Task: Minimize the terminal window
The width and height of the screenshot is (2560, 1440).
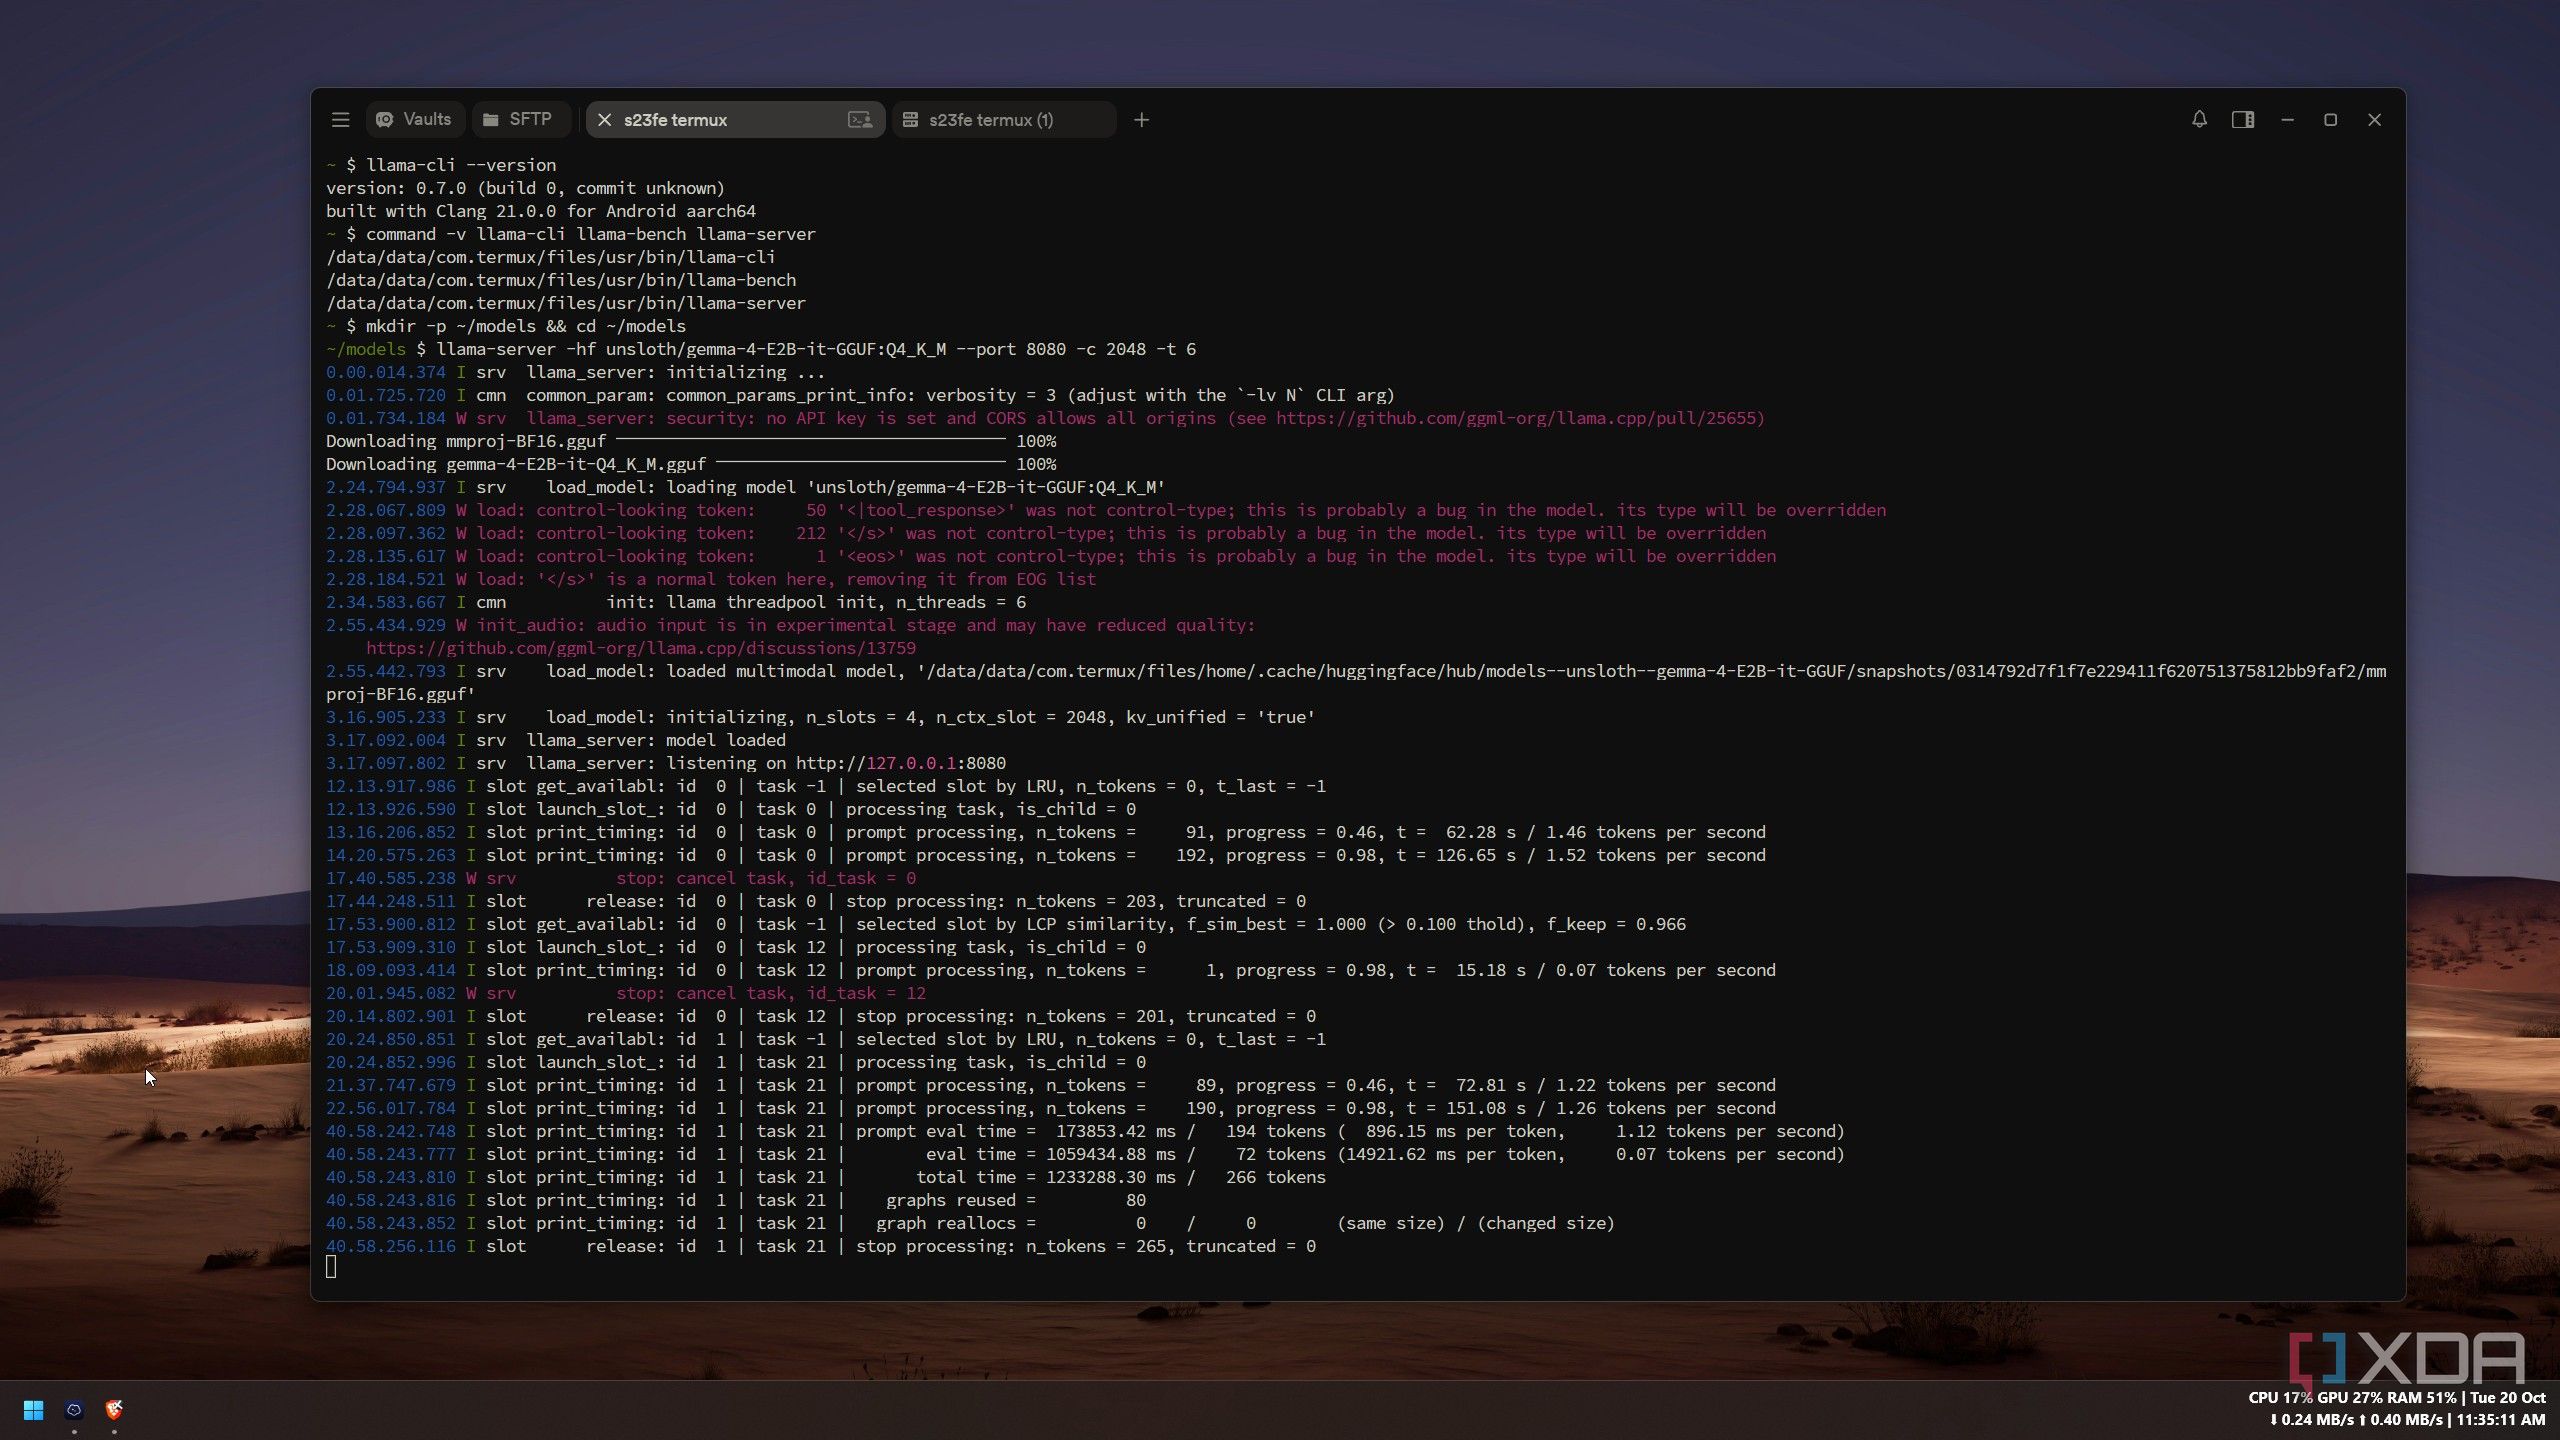Action: click(2287, 120)
